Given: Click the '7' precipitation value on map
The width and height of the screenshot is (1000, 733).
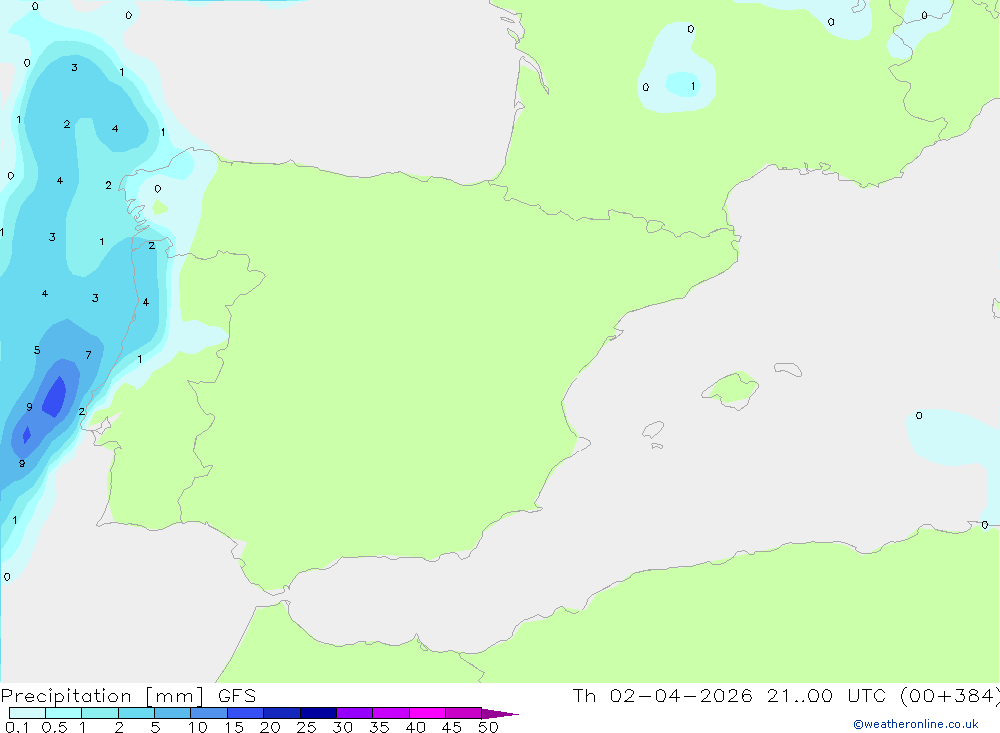Looking at the screenshot, I should pos(88,355).
